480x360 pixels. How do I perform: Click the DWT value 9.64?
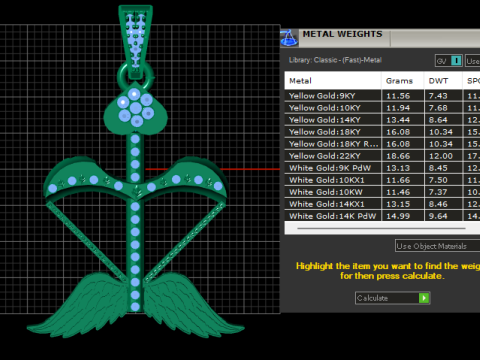[438, 216]
